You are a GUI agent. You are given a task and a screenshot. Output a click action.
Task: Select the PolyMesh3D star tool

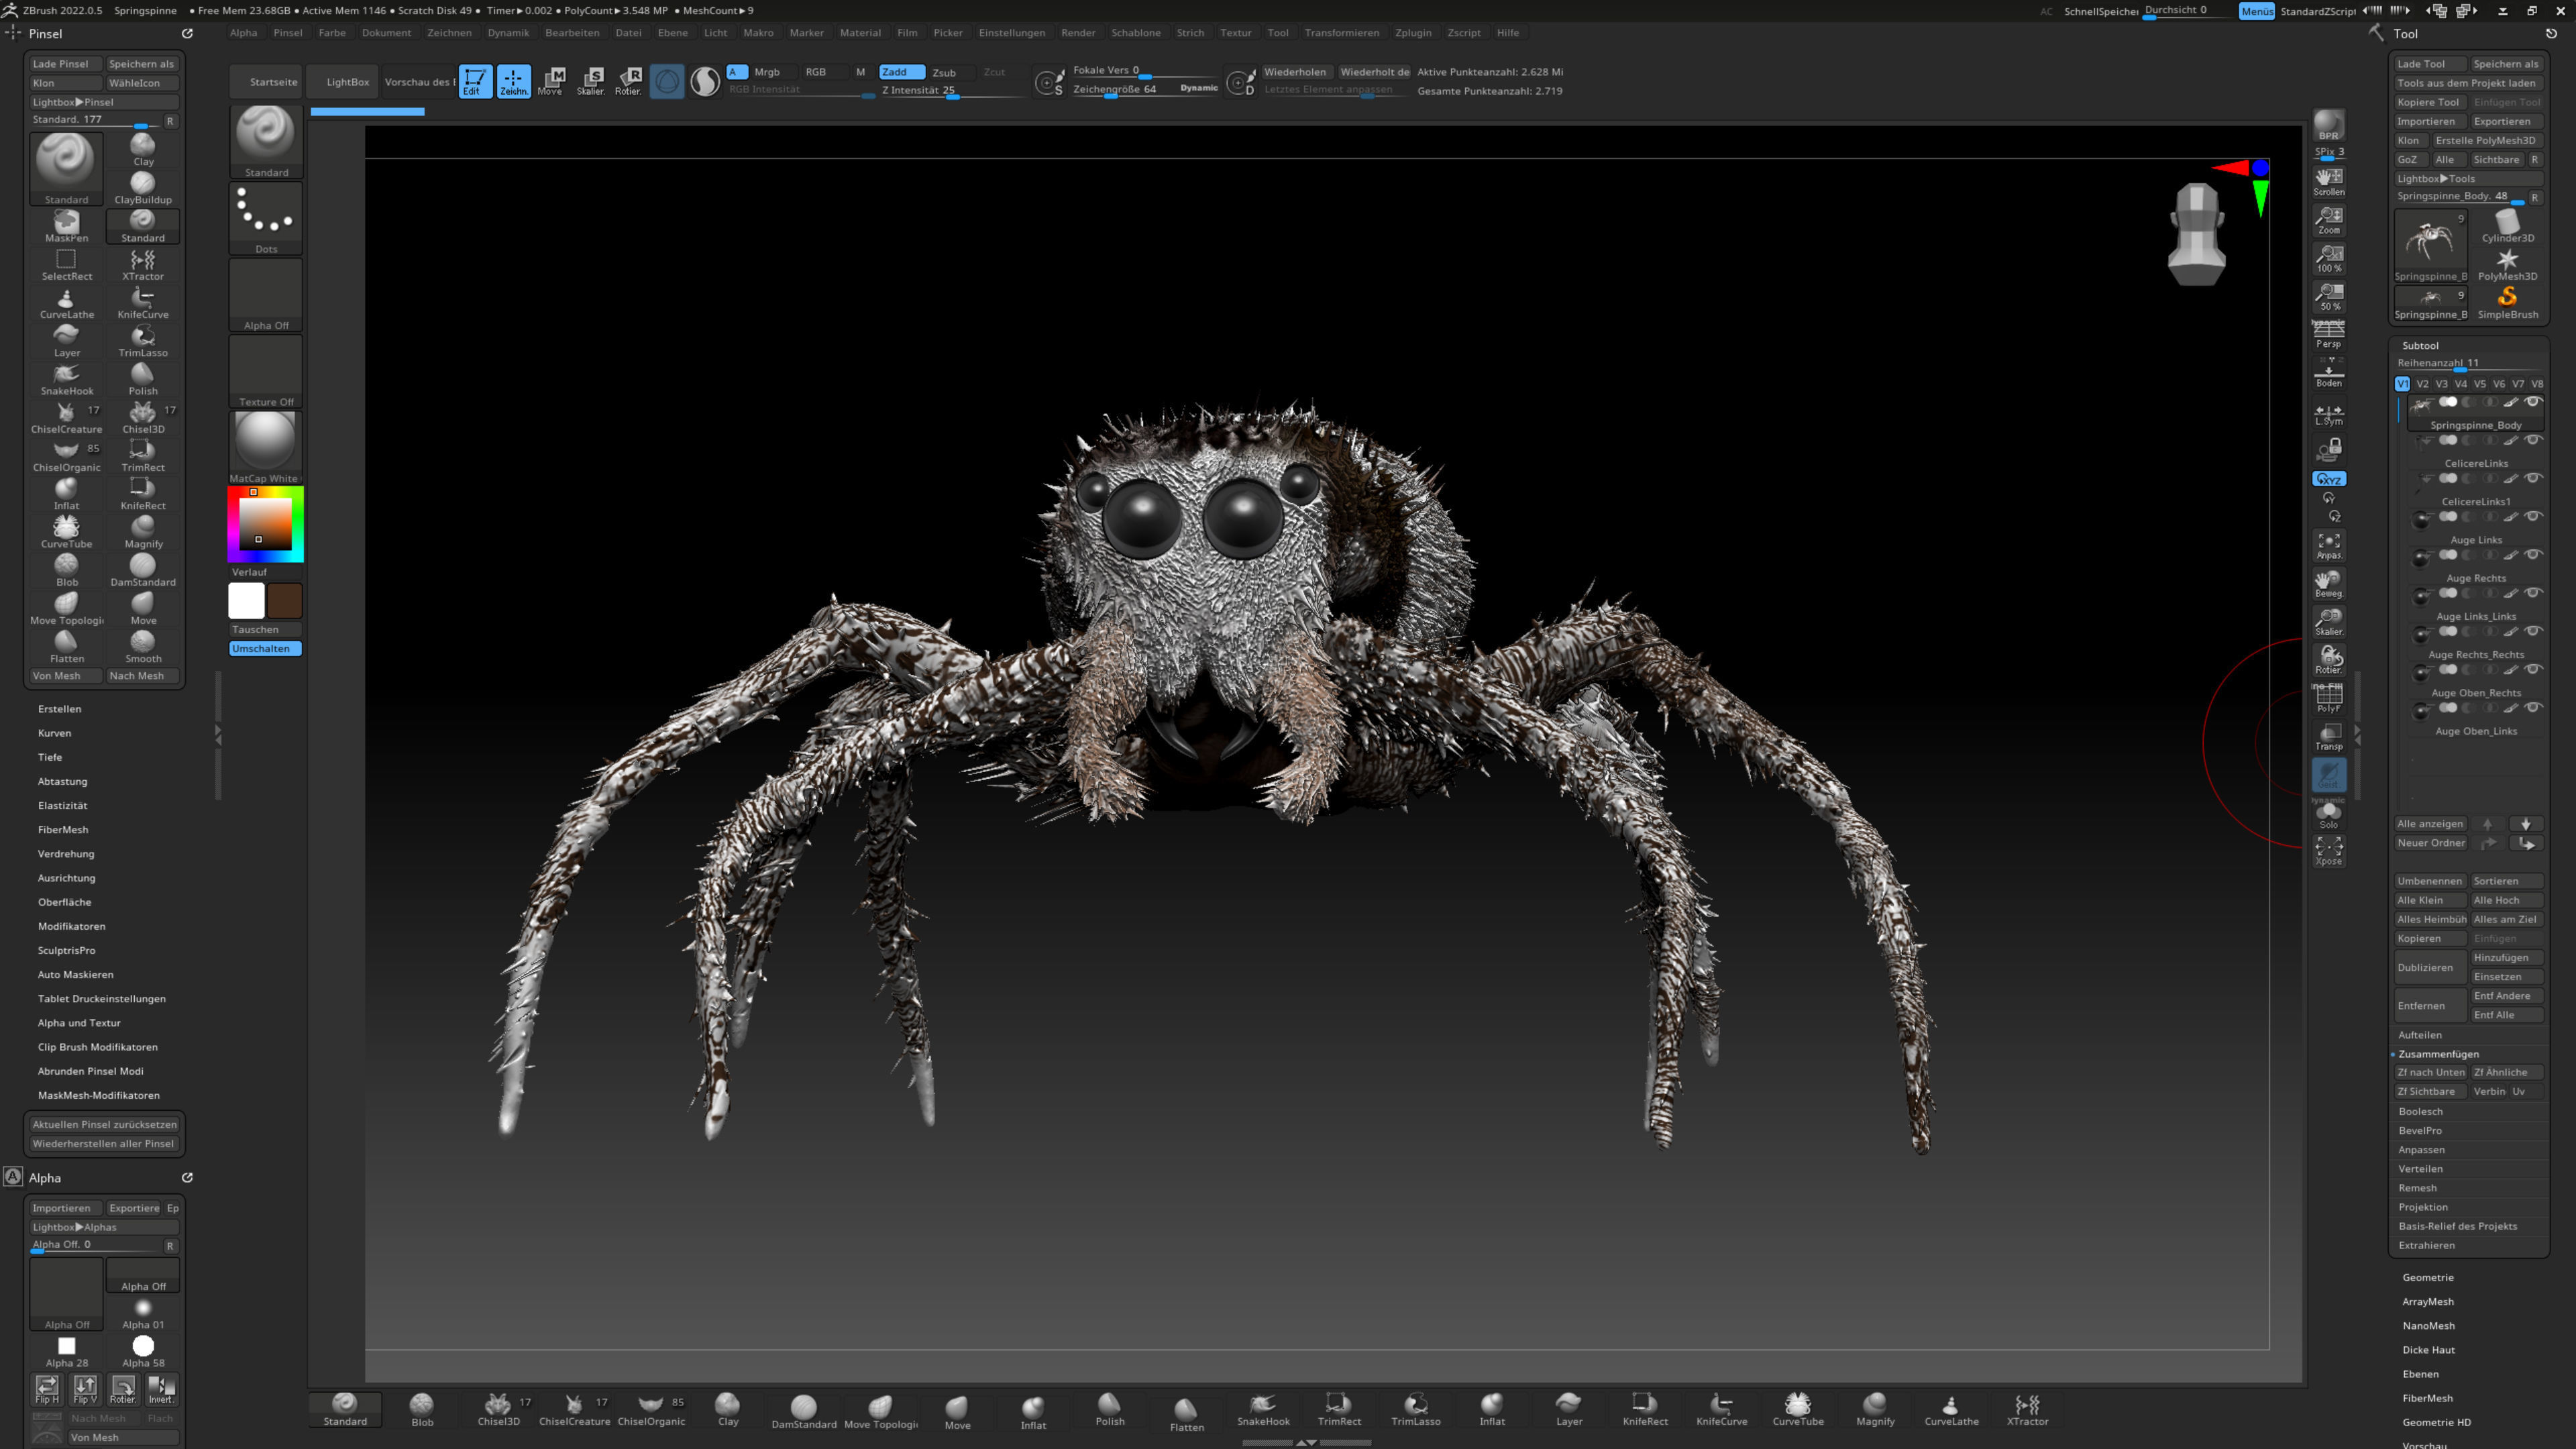[2507, 265]
